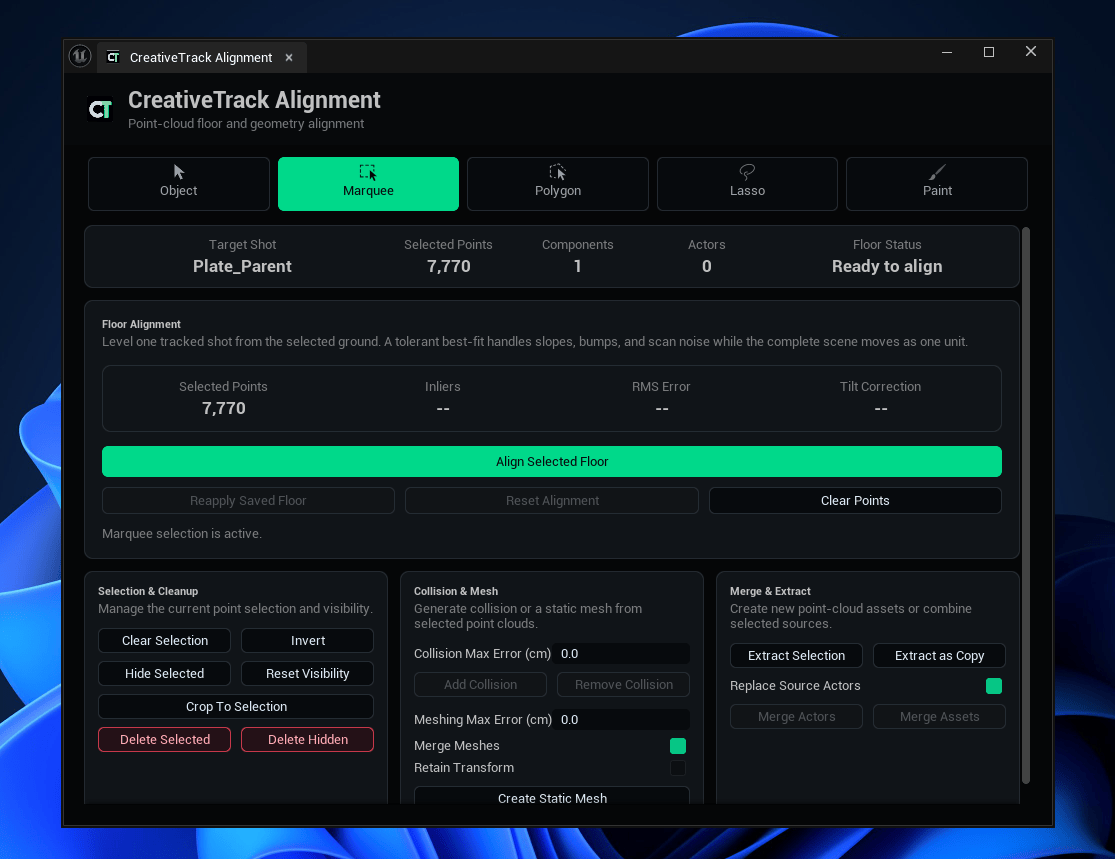Click the Selection & Cleanup heading
1115x859 pixels.
point(148,592)
